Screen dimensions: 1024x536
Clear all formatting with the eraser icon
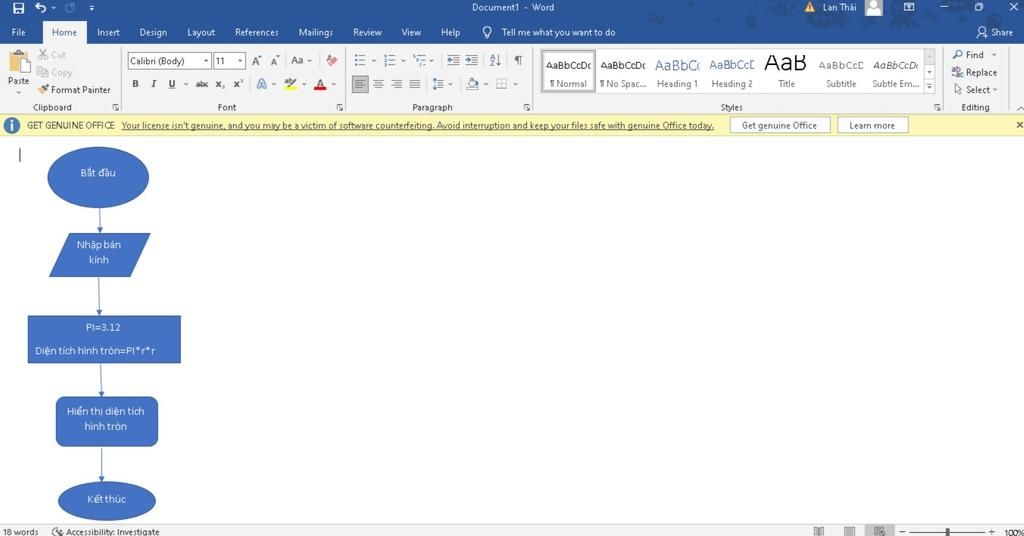332,61
